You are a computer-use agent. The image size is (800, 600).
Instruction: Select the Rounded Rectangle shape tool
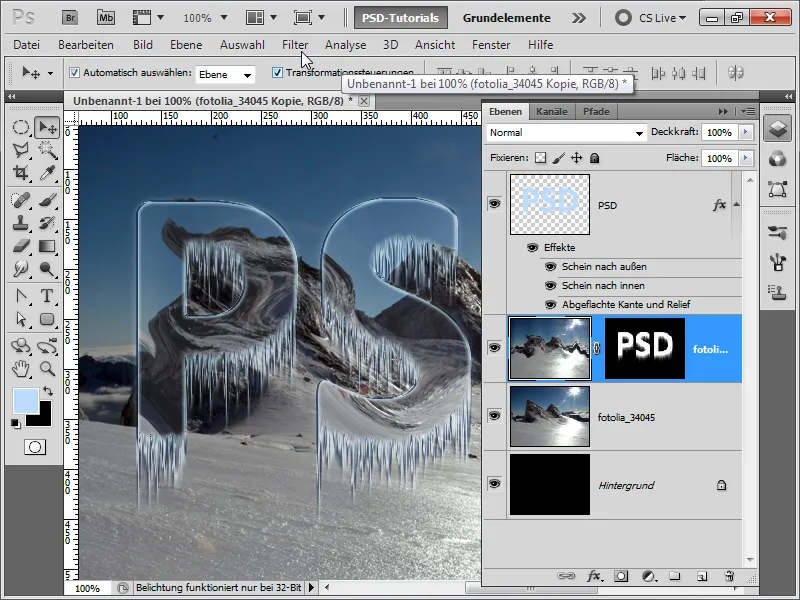pyautogui.click(x=47, y=319)
